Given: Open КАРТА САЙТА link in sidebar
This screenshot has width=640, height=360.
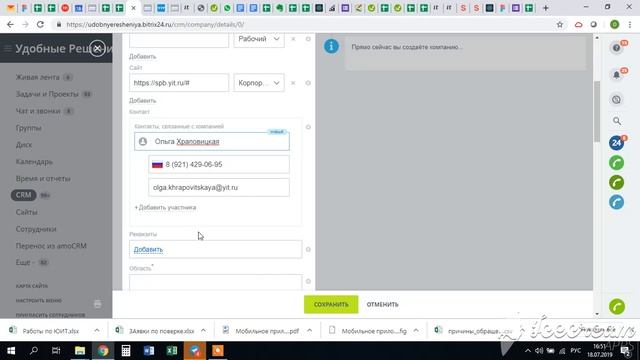Looking at the screenshot, I should point(32,286).
